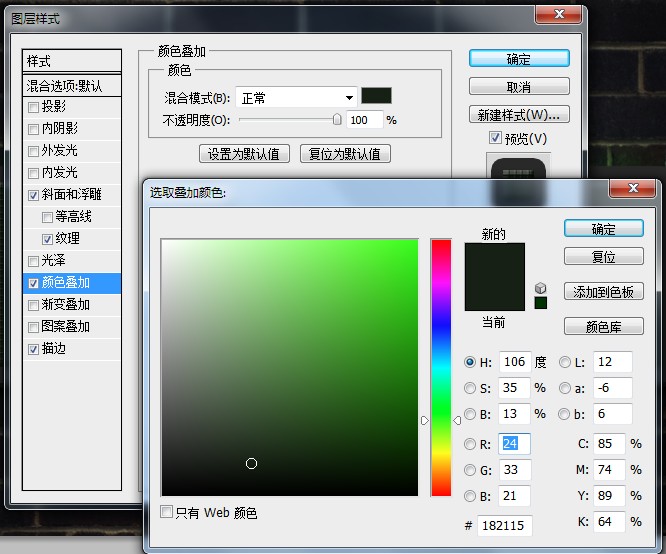Click the overlay color swatch beside blend mode
The width and height of the screenshot is (666, 554).
[x=376, y=96]
